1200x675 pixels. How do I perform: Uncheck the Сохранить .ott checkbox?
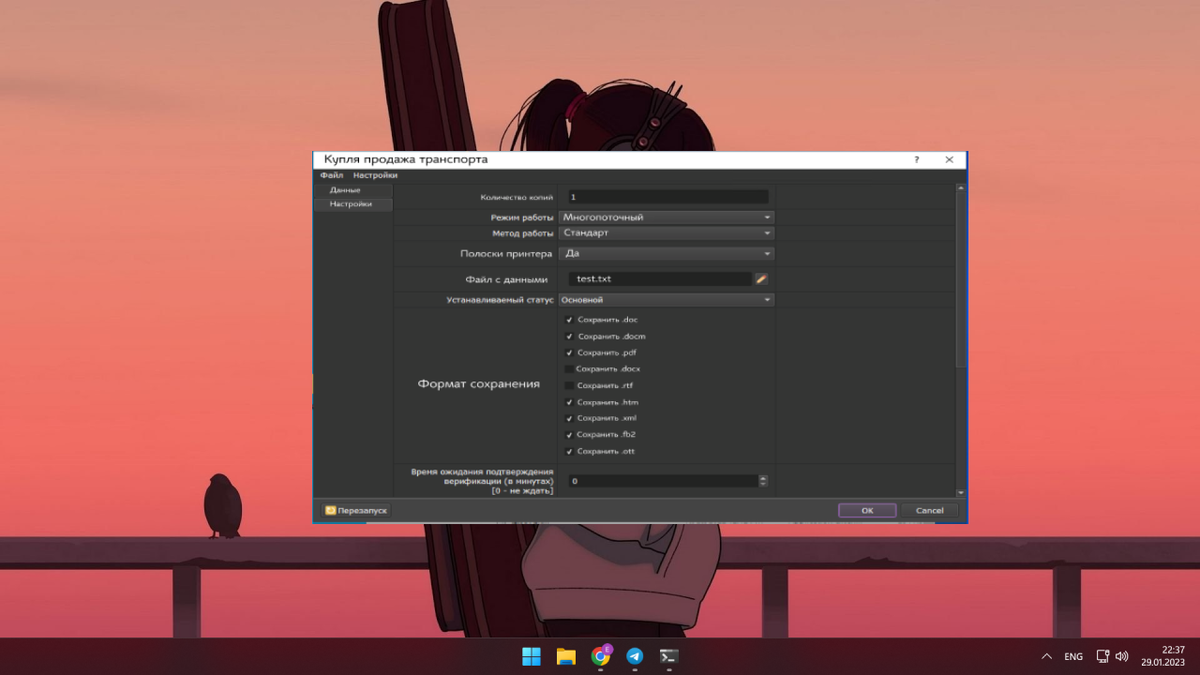[569, 452]
